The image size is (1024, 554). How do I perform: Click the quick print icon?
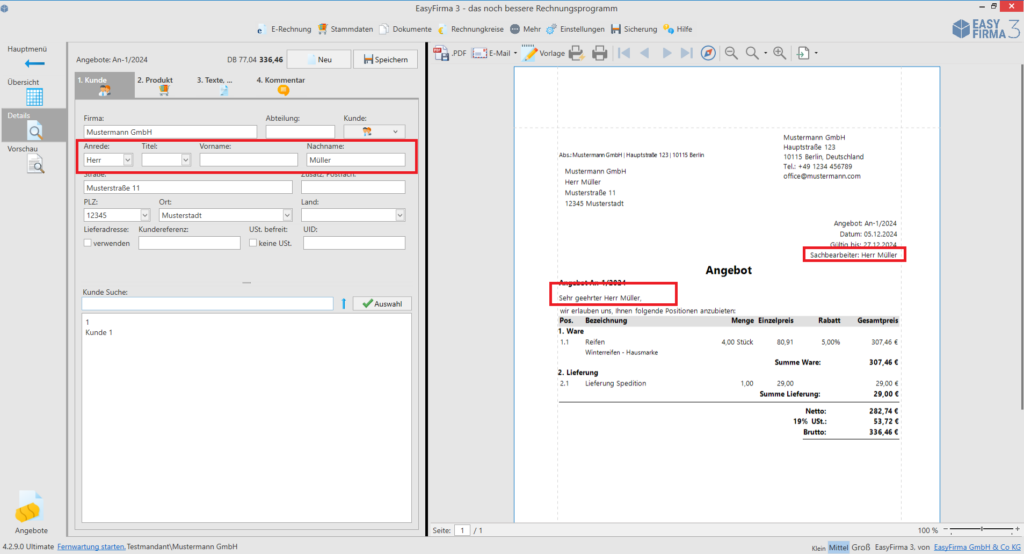point(576,53)
